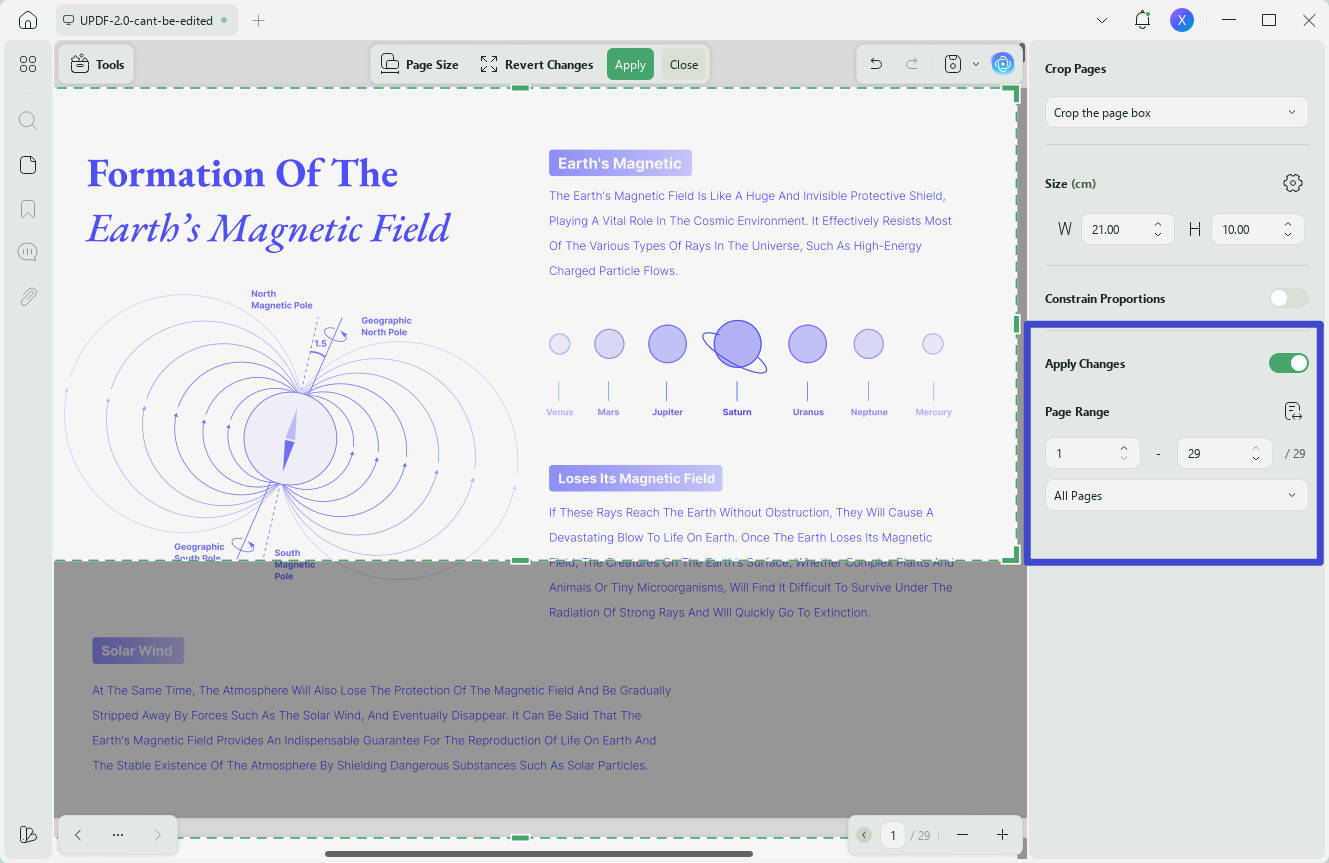Click the Jupiter planet label

point(667,412)
